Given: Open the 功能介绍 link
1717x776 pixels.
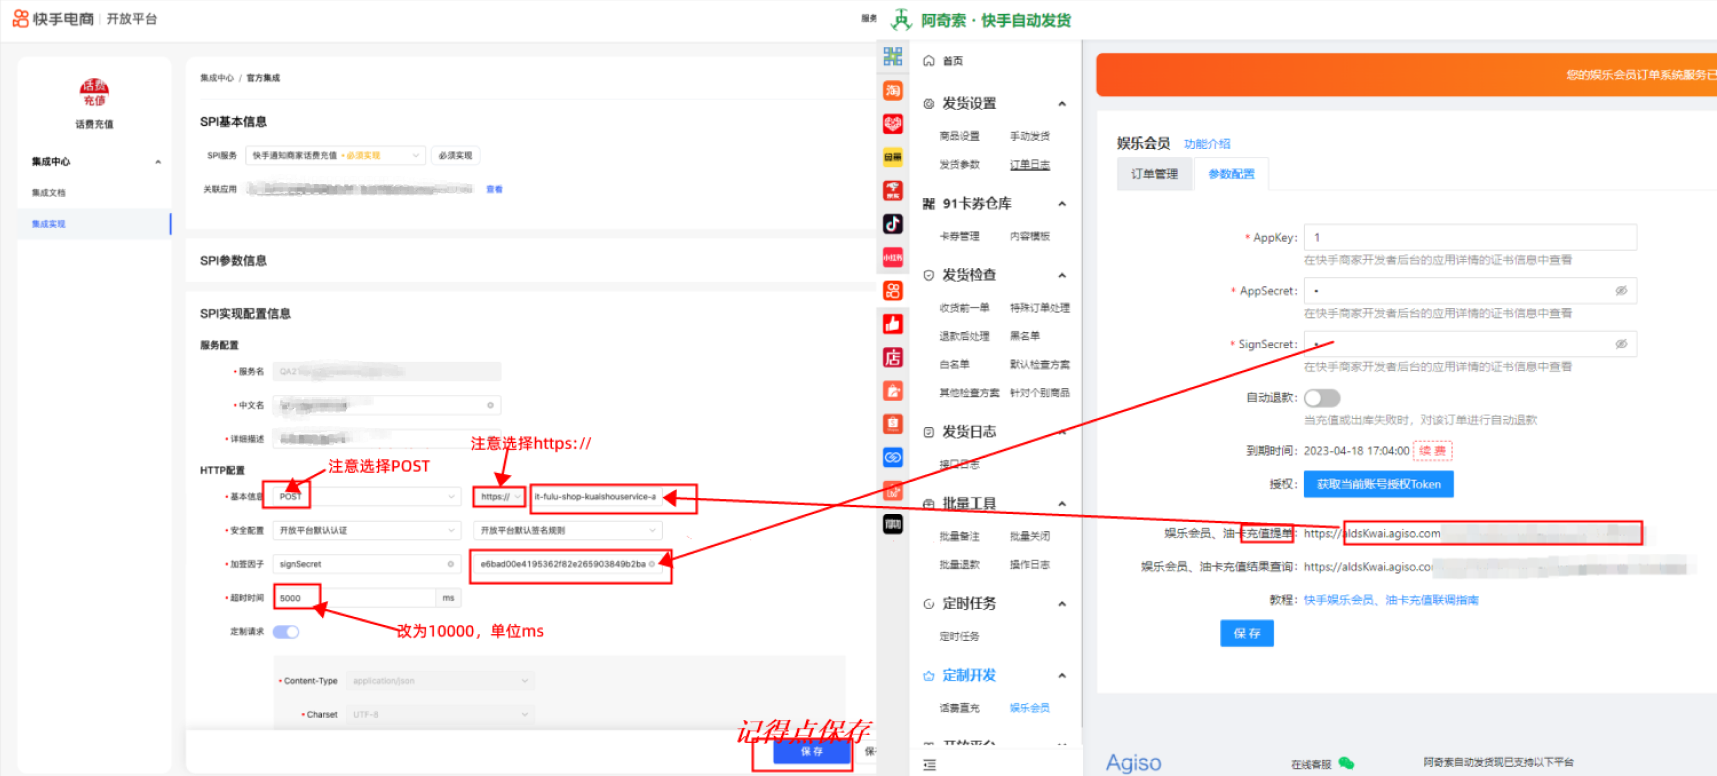Looking at the screenshot, I should [1207, 144].
